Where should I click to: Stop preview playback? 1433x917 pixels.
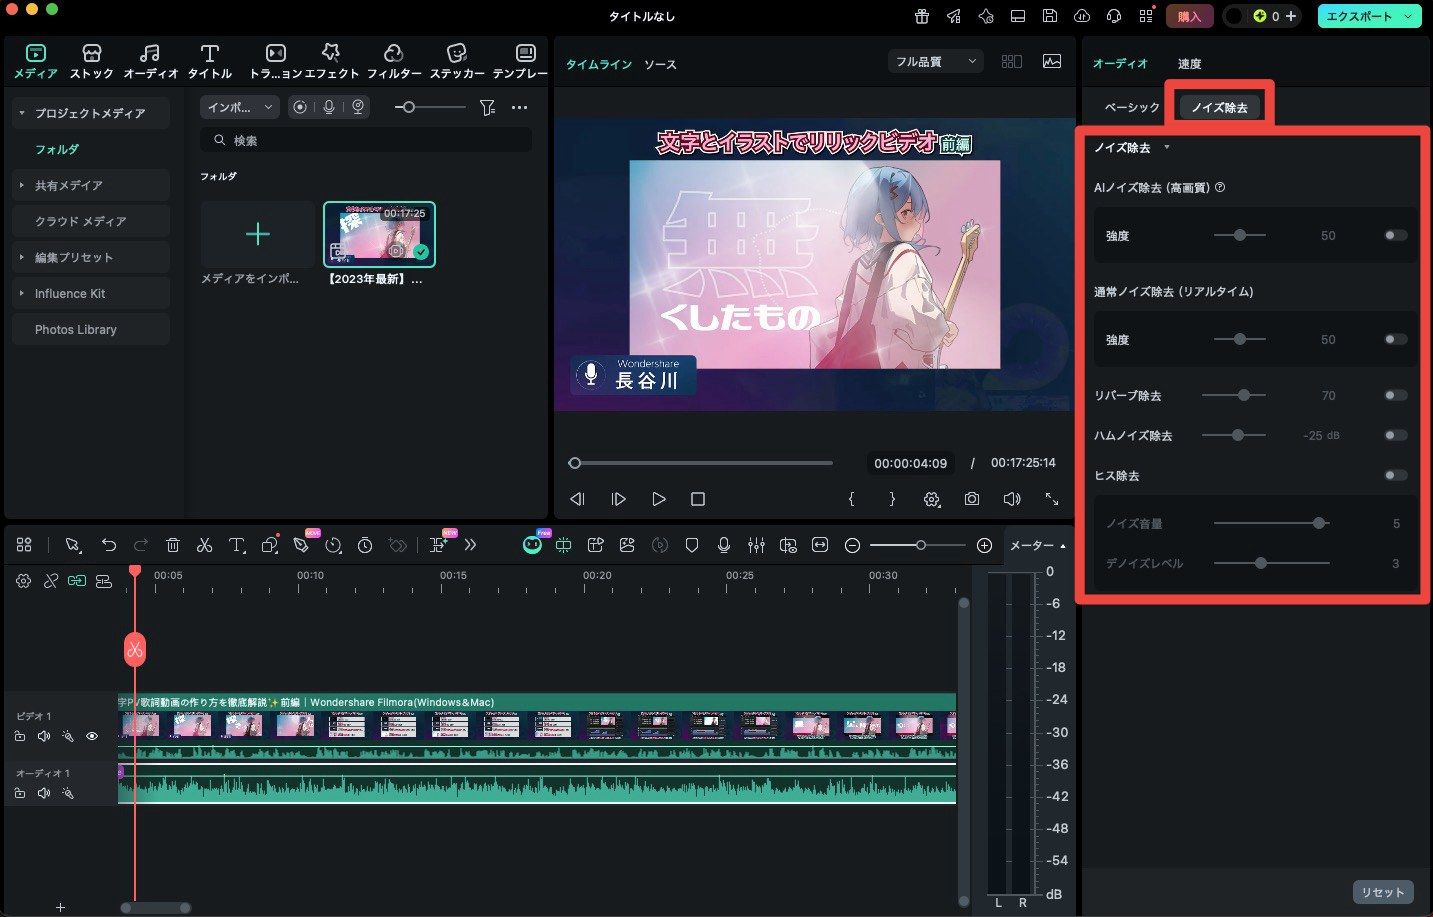698,498
